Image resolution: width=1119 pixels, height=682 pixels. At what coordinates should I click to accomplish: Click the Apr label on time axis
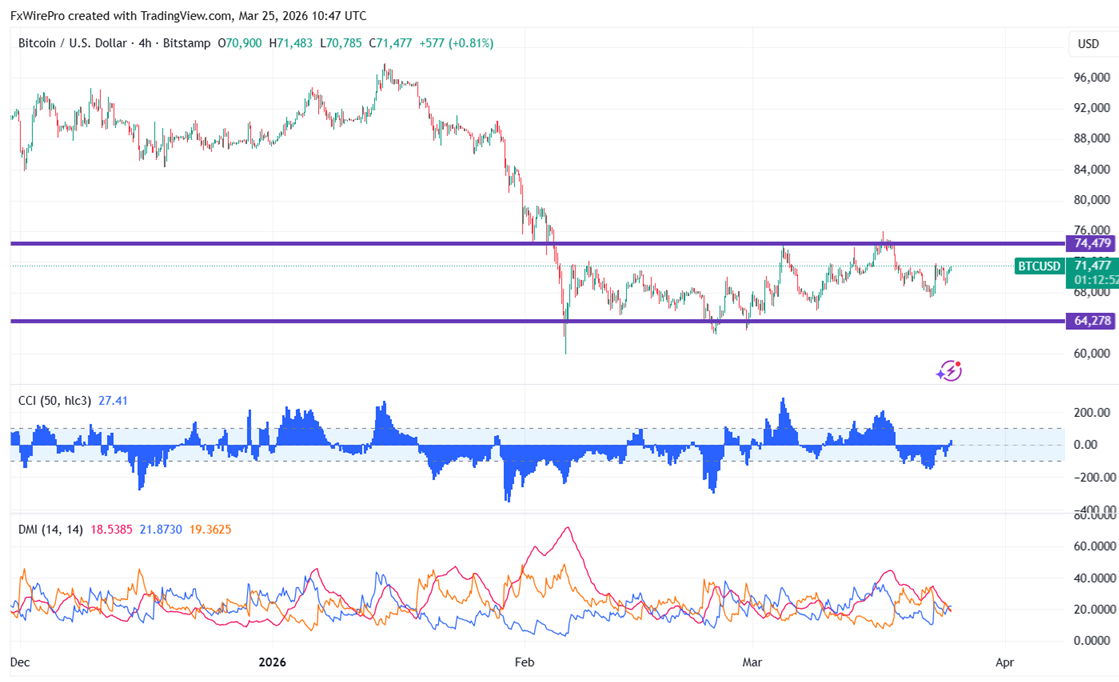pyautogui.click(x=1005, y=662)
